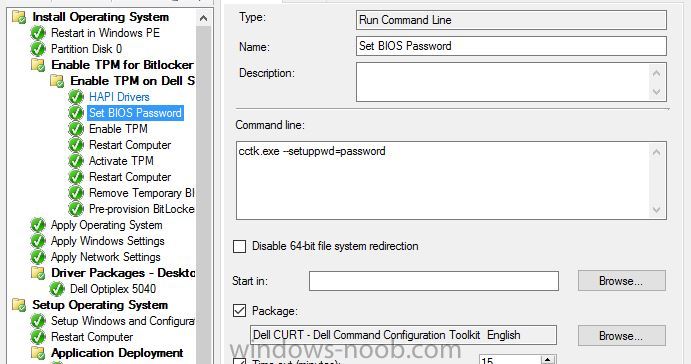Click Browse button next to Package field
Image resolution: width=691 pixels, height=364 pixels.
621,336
